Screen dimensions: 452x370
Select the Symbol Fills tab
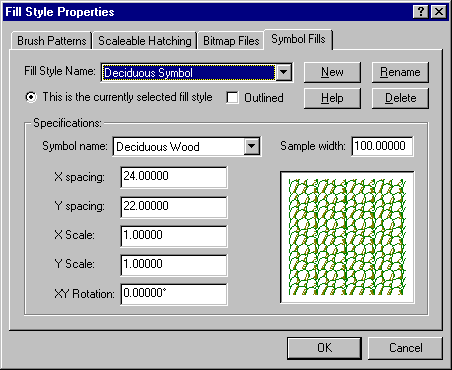(x=298, y=39)
